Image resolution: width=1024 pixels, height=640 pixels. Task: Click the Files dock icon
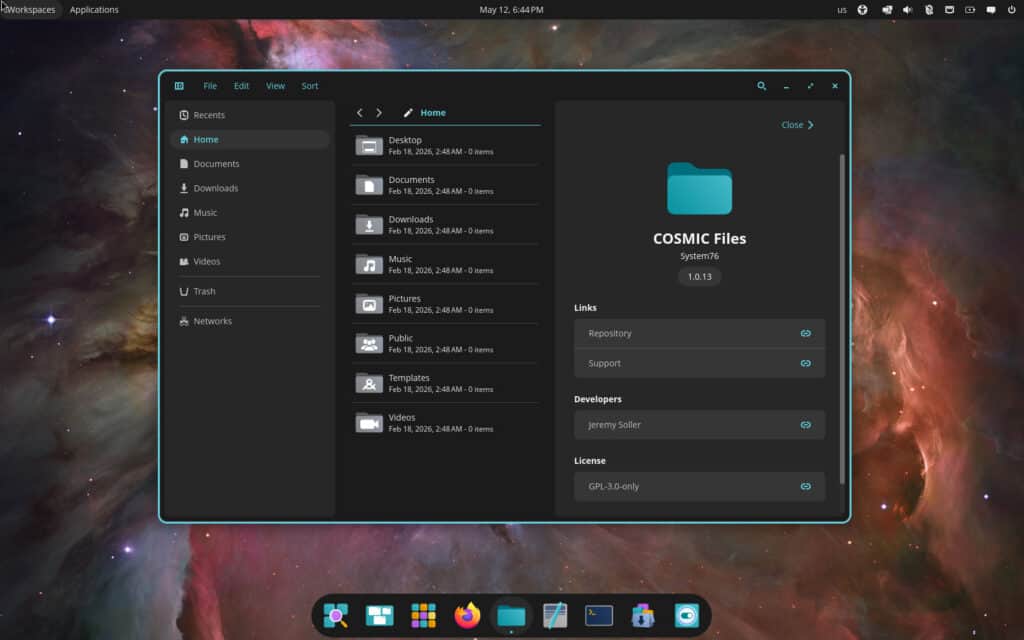coord(511,615)
